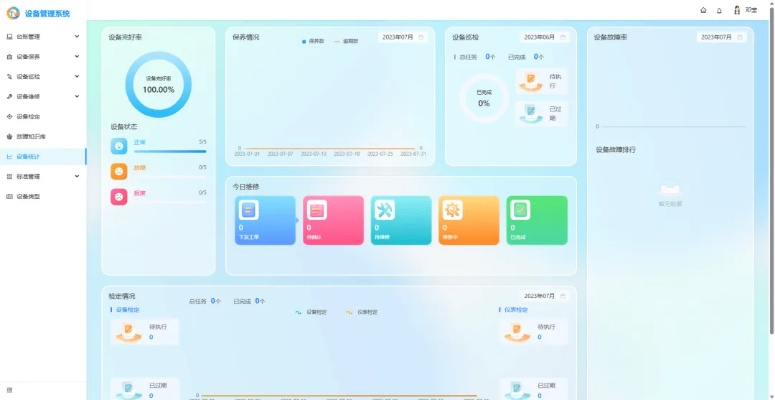
Task: Click the 设备故障排行 heading
Action: click(615, 150)
